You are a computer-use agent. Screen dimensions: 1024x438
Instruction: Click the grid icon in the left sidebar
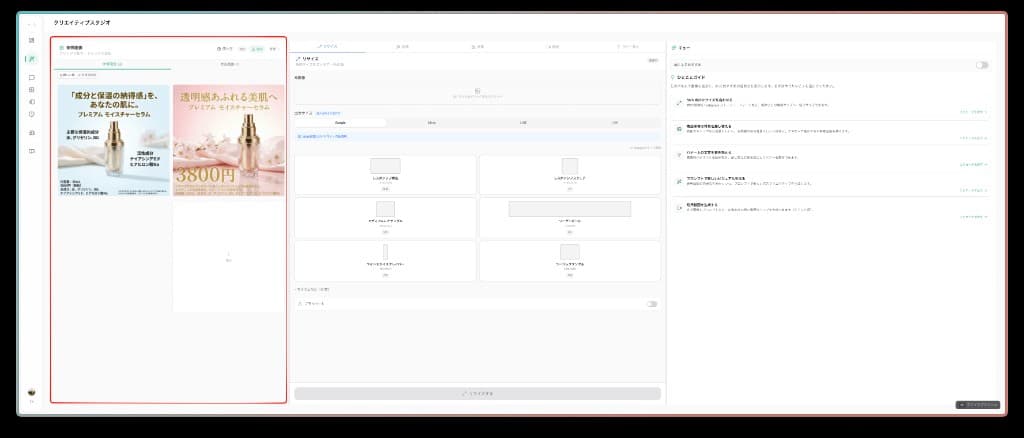(x=32, y=89)
